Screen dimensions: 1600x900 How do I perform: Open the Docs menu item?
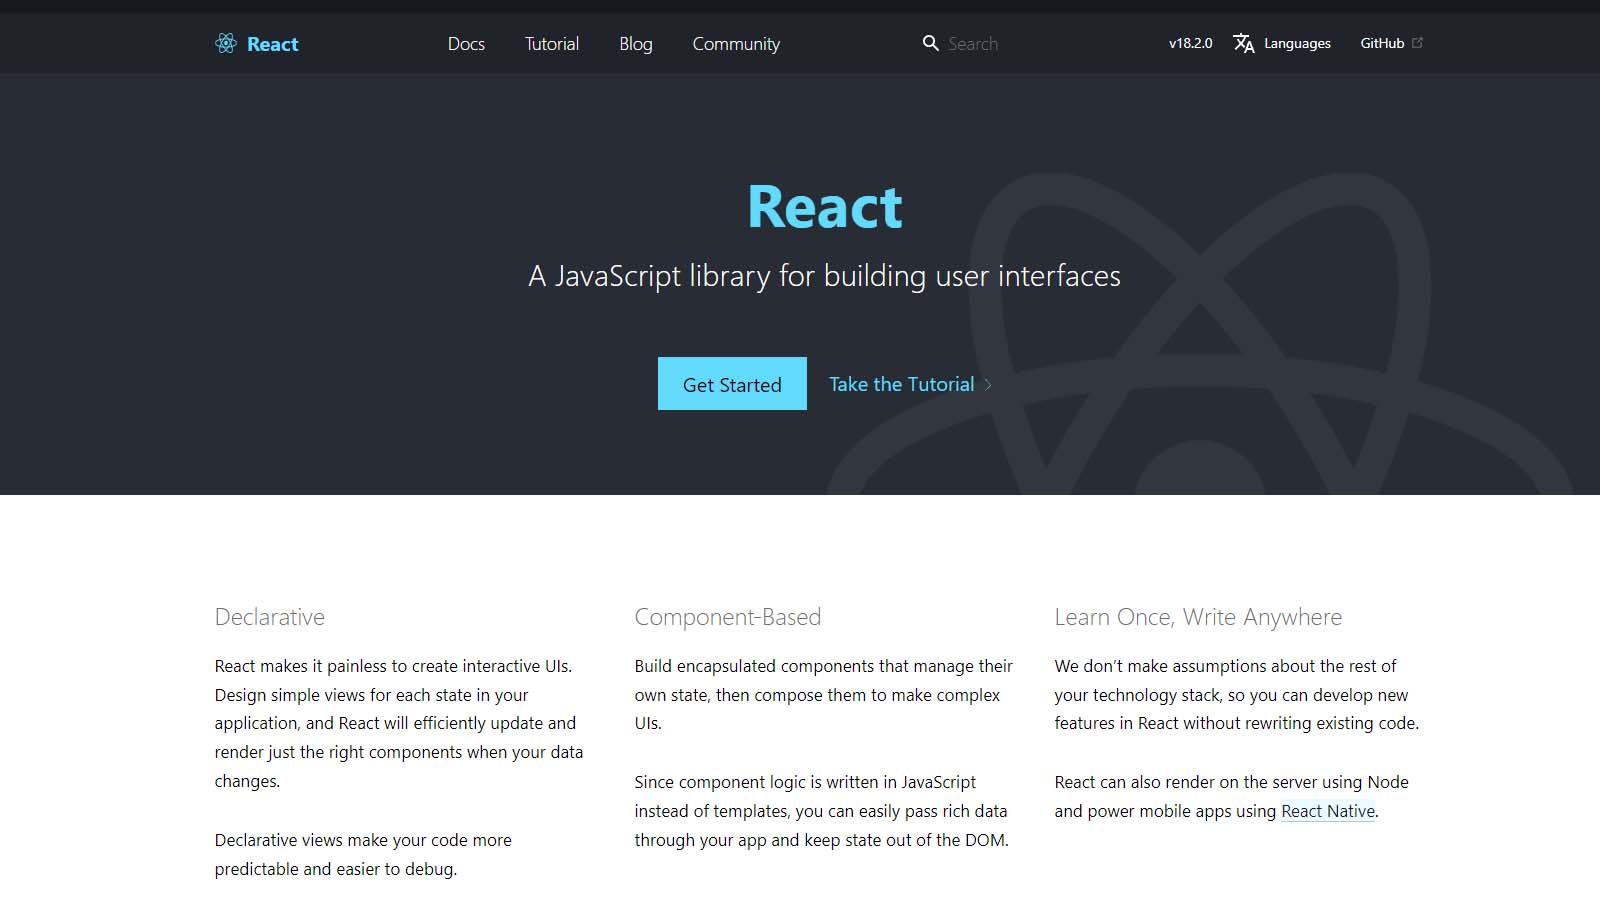[x=466, y=44]
